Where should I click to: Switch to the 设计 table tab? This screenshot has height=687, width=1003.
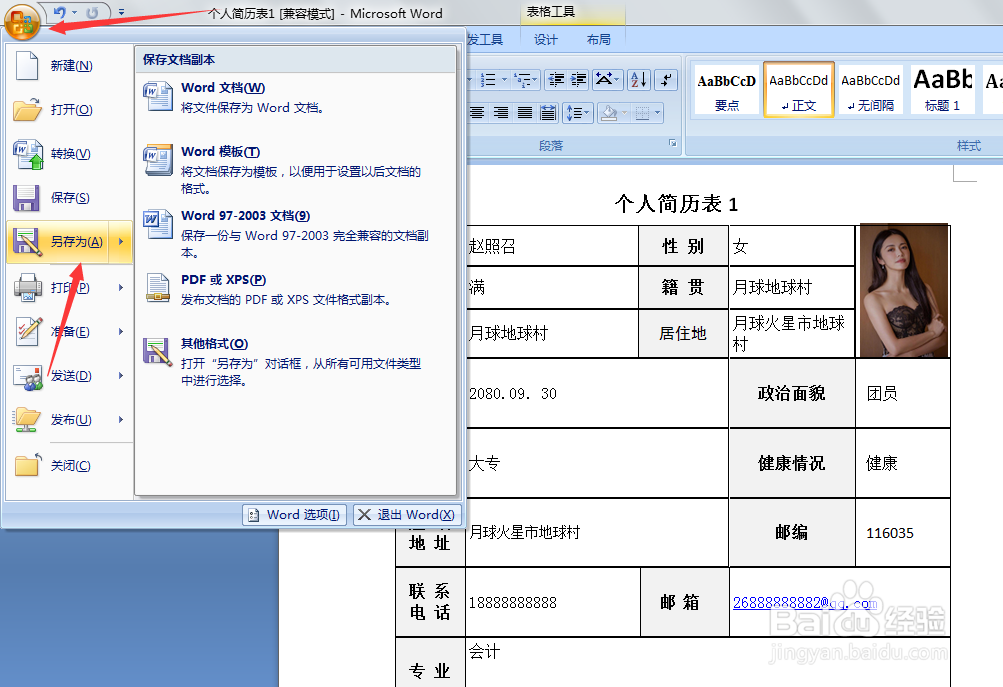[546, 40]
